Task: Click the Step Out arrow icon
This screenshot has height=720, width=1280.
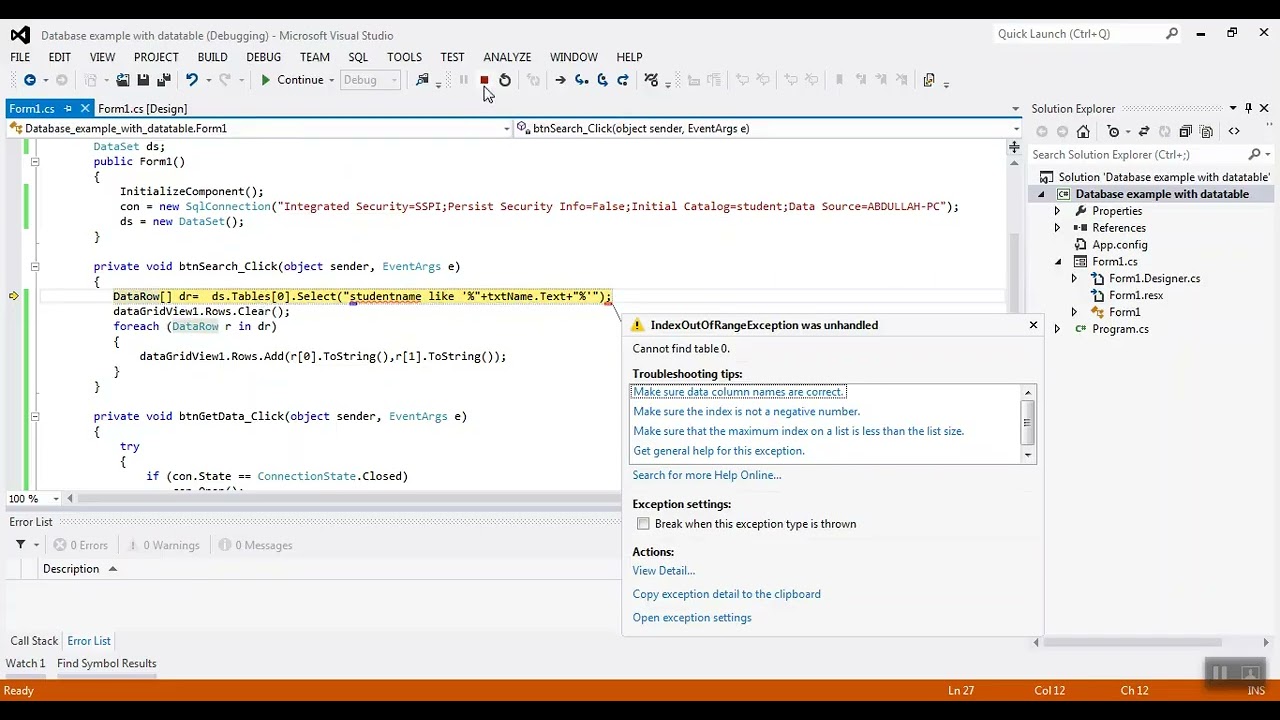Action: pos(623,80)
